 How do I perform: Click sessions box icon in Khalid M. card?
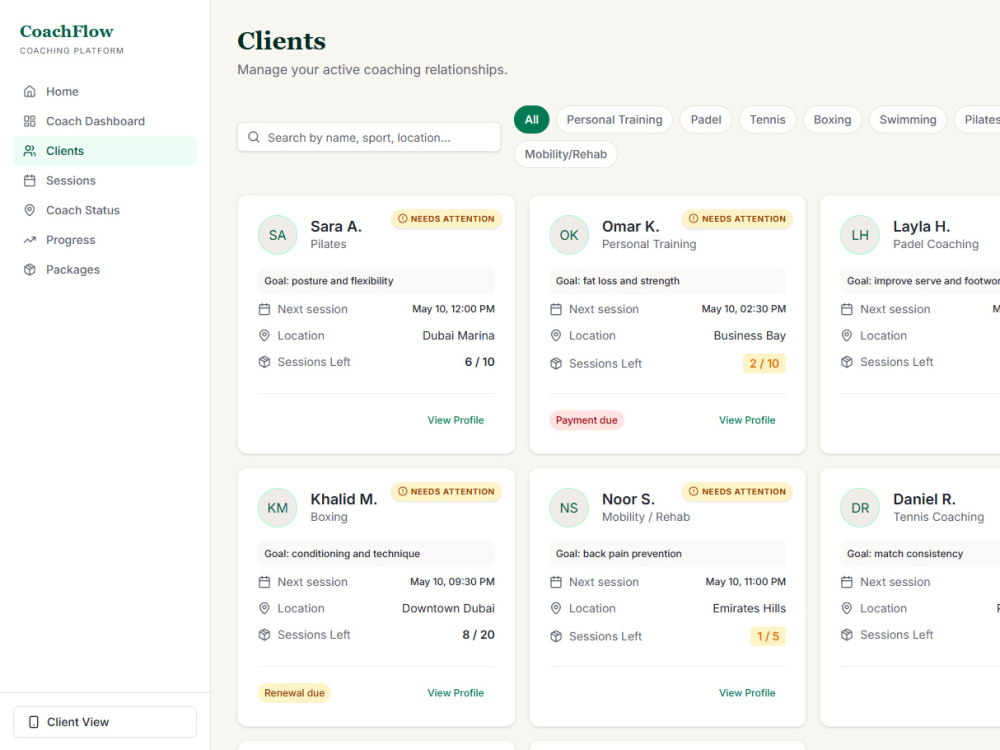coord(264,635)
